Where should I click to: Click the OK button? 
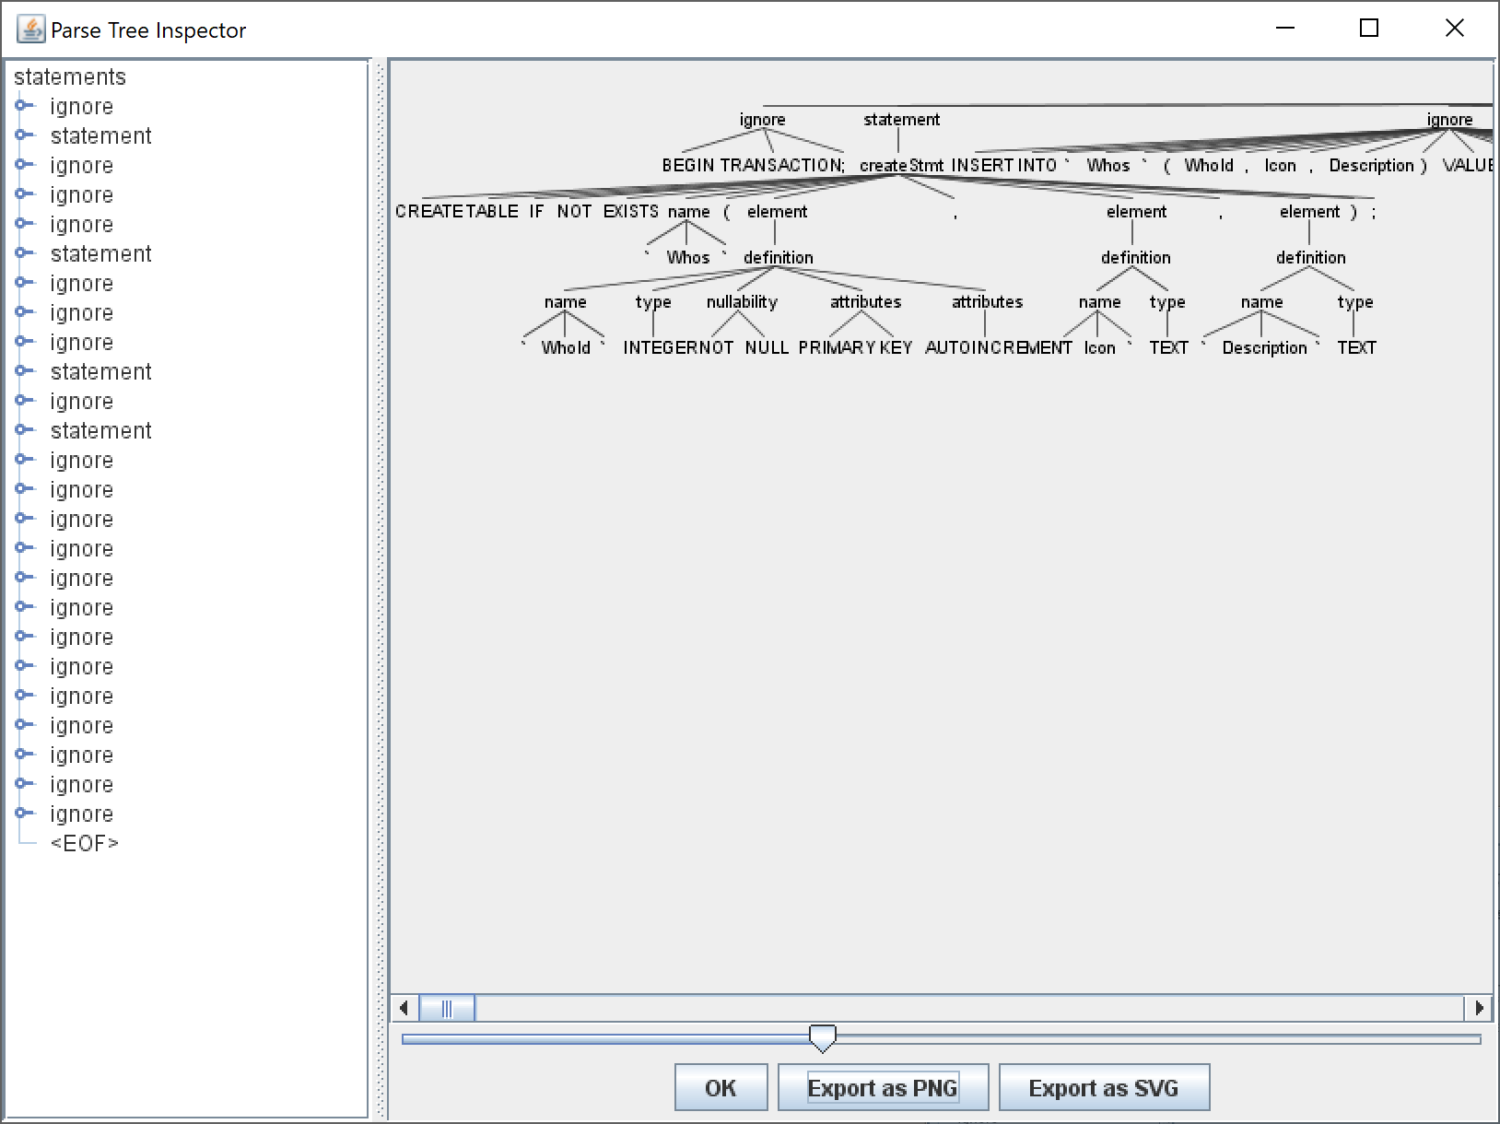click(x=720, y=1087)
